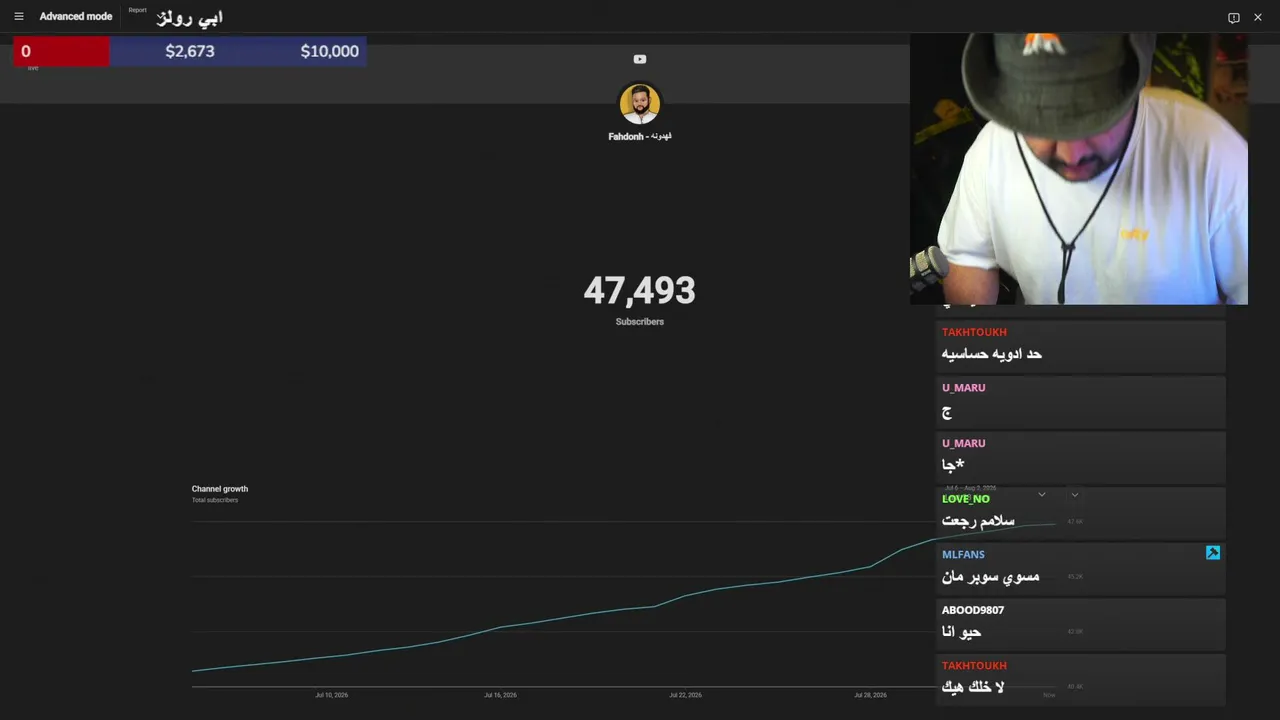Click the chat message 'مسوي سوبر مان'
Screen dimensions: 1280x720
click(x=990, y=577)
